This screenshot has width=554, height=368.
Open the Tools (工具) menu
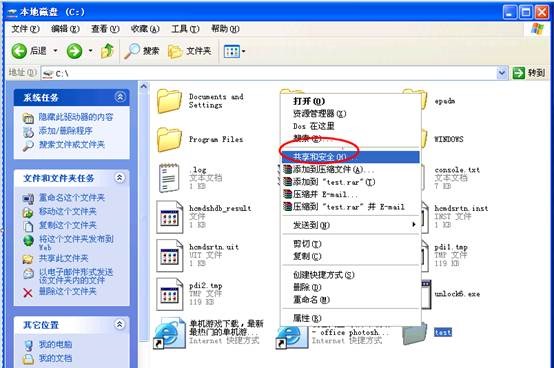(185, 29)
